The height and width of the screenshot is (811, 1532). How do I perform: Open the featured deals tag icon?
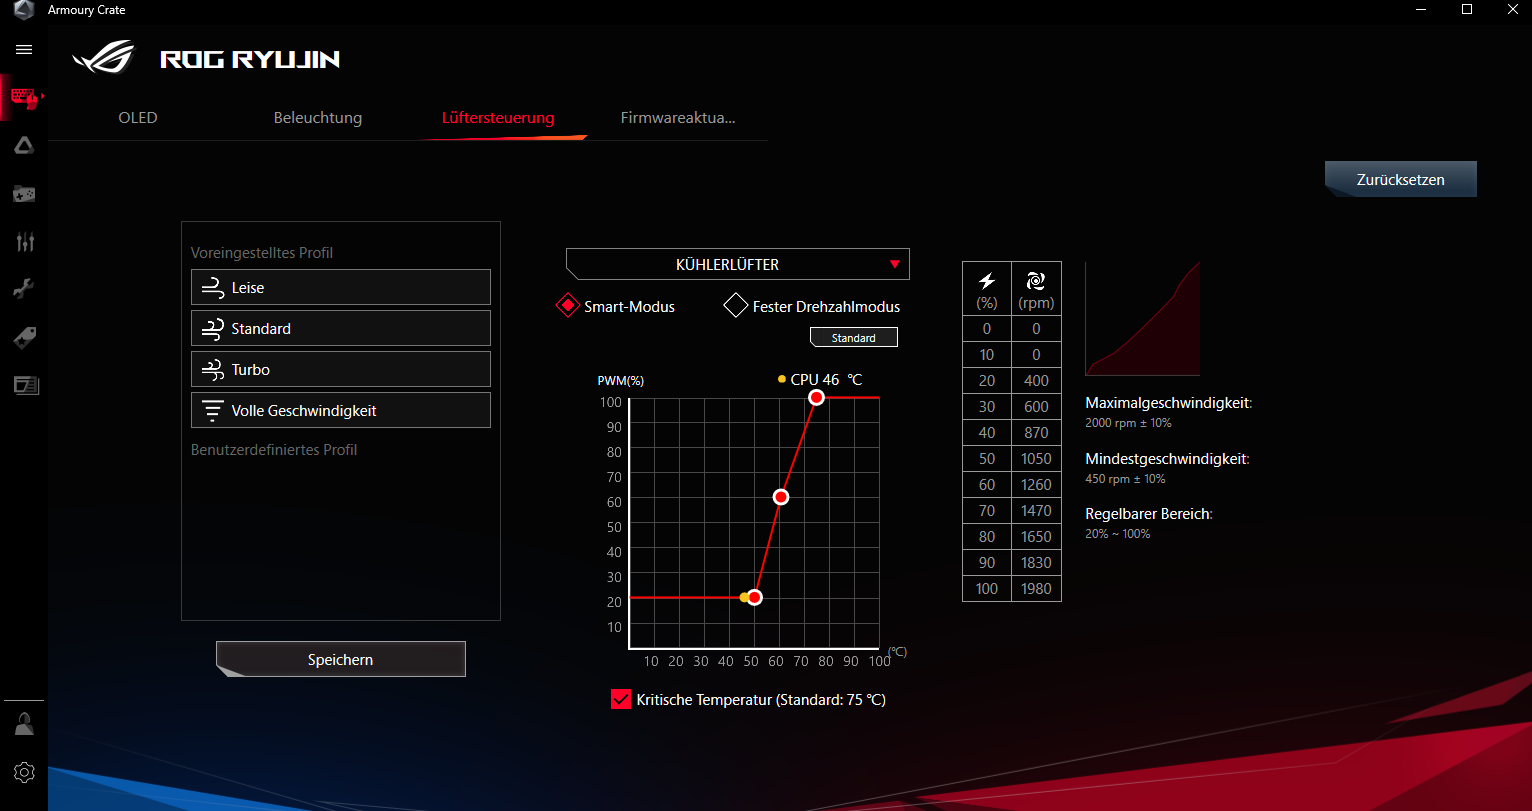coord(25,338)
